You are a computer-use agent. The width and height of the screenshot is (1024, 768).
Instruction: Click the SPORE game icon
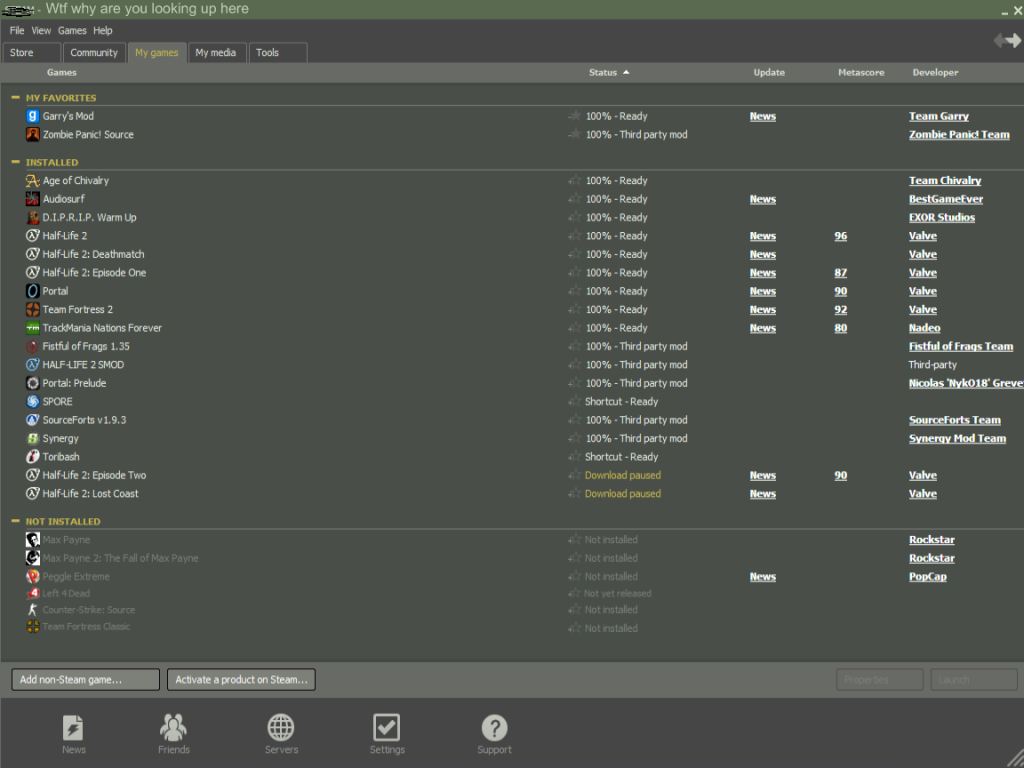click(x=33, y=402)
